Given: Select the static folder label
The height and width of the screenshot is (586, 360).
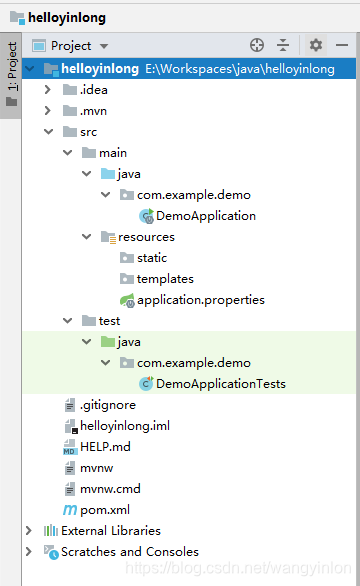Looking at the screenshot, I should tap(152, 258).
